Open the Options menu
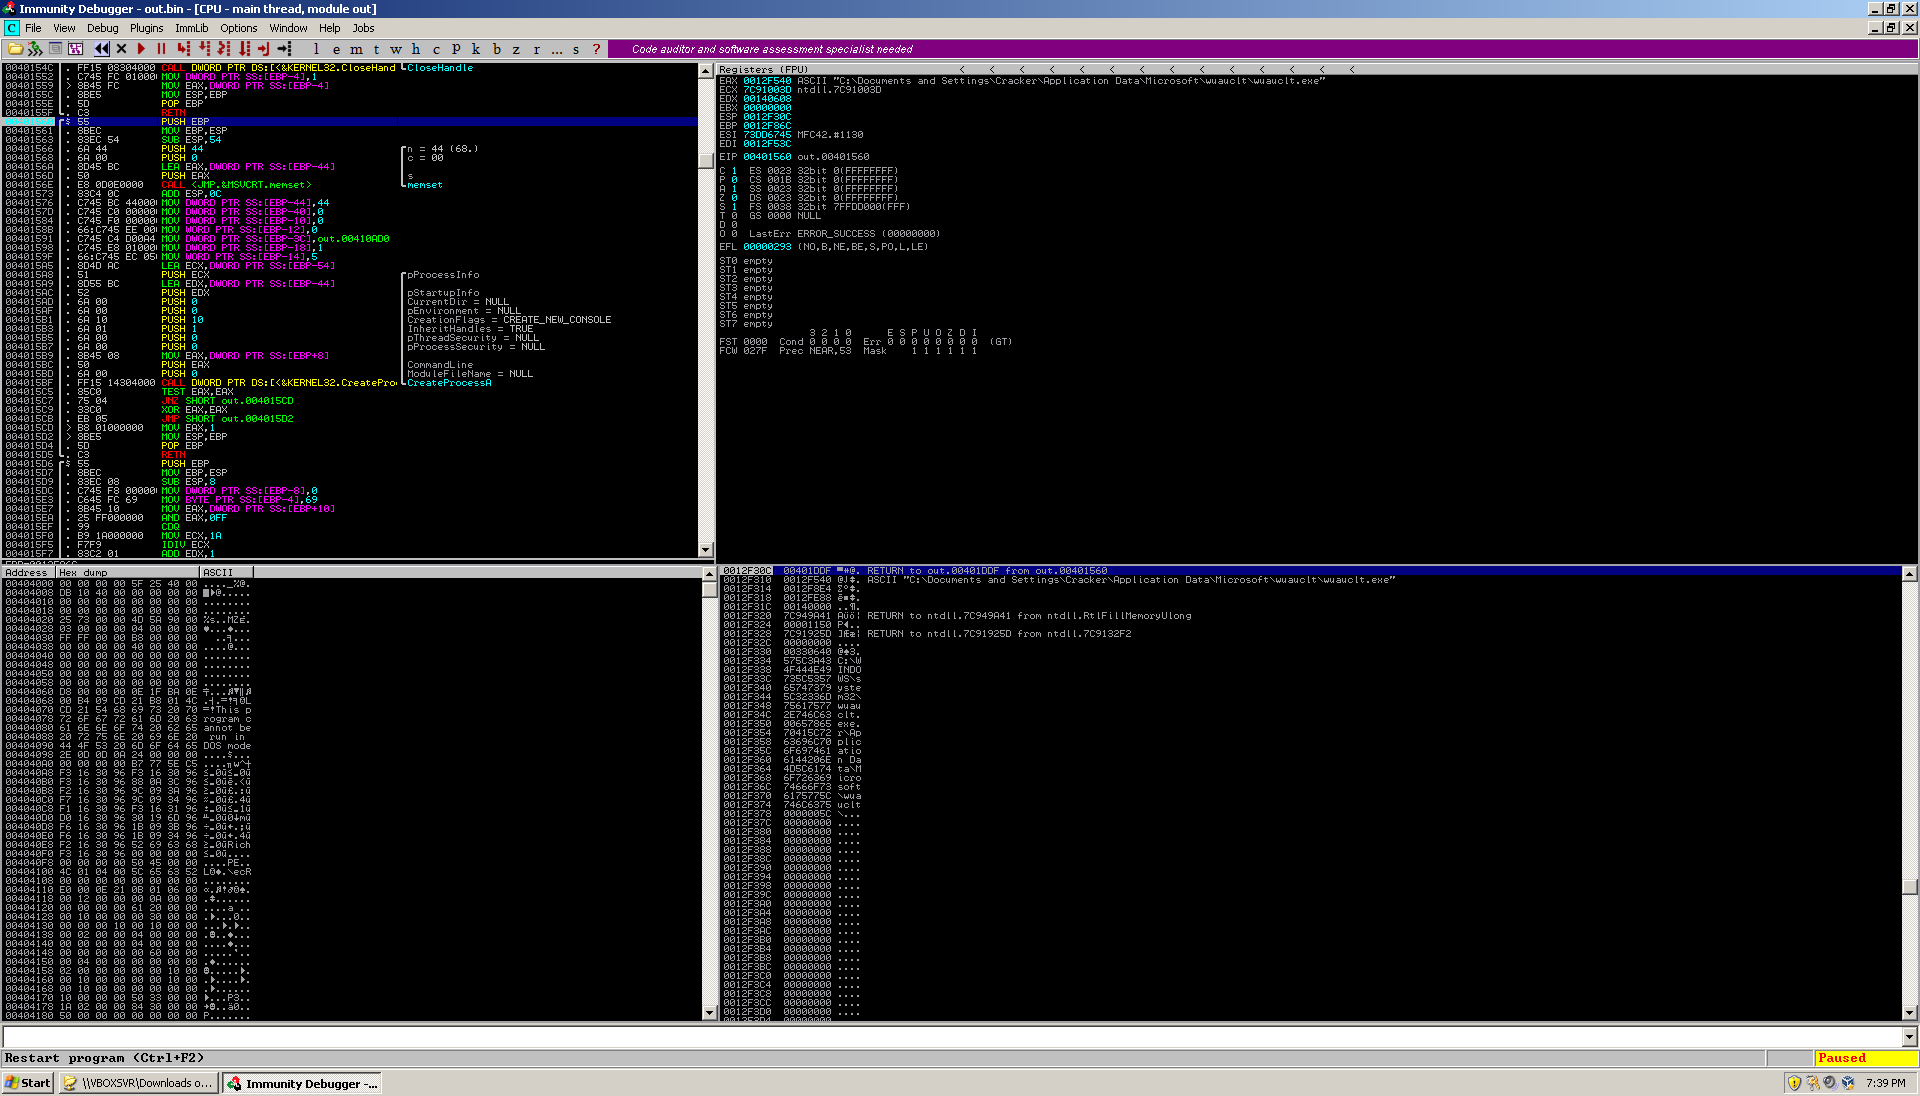Viewport: 1920px width, 1096px height. (x=238, y=28)
